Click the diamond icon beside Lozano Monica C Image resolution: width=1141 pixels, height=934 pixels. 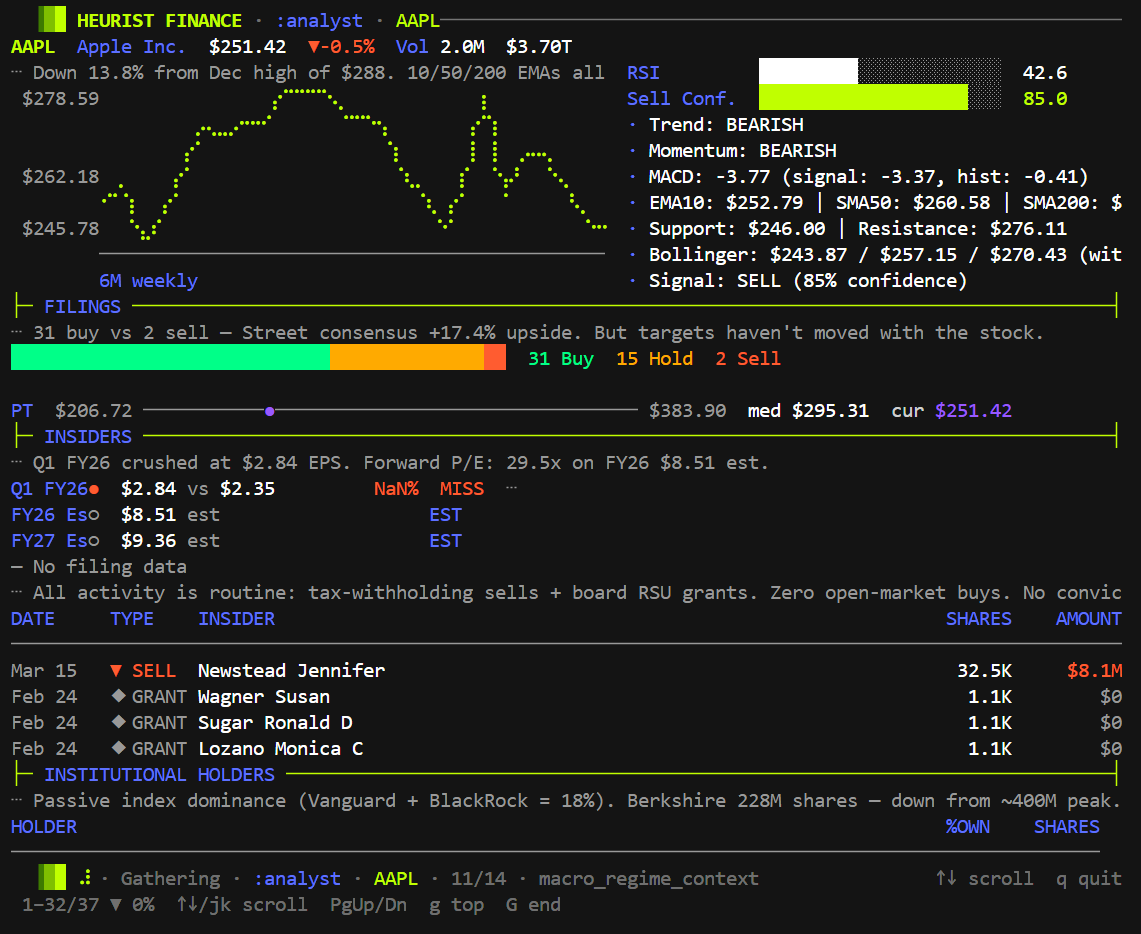click(118, 748)
